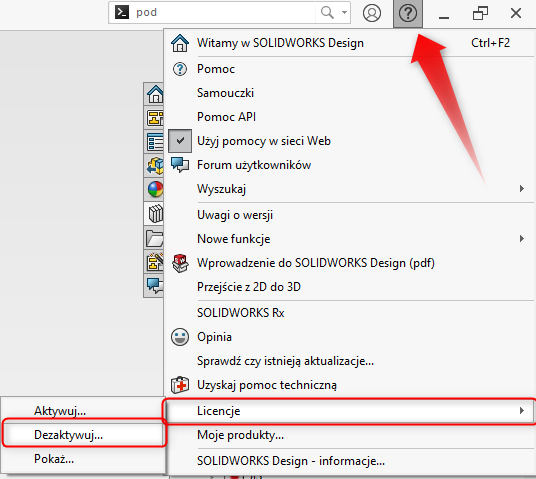Click the user login profile icon
Viewport: 536px width, 479px height.
(x=372, y=13)
